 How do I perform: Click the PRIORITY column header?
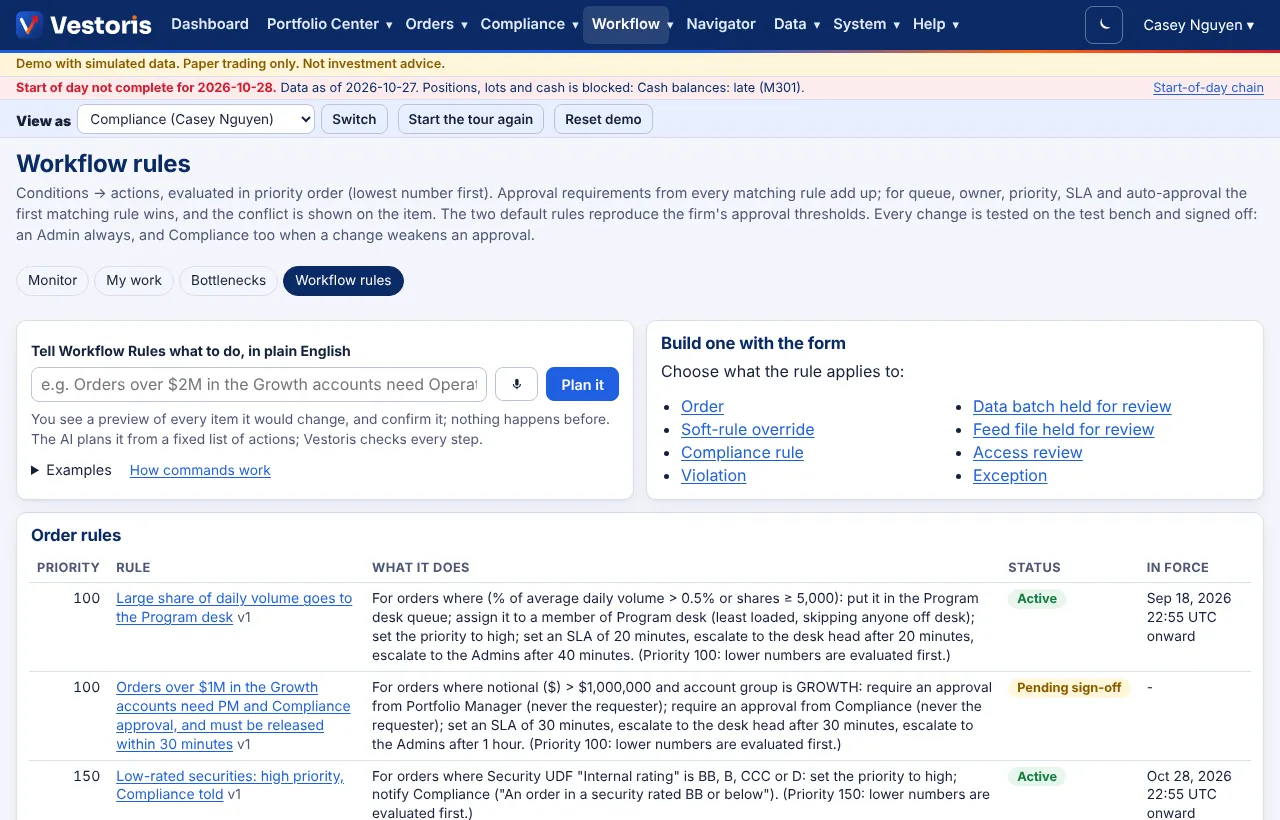68,567
